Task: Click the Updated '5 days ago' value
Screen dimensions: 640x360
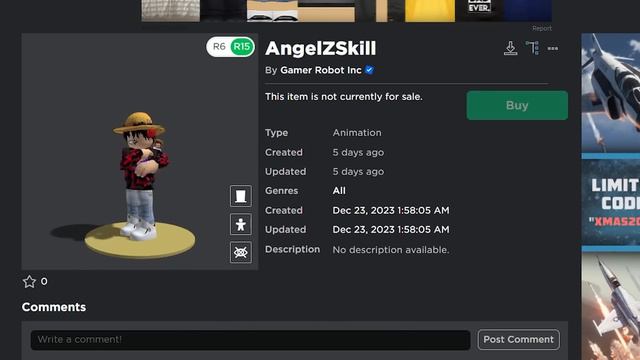Action: 358,171
